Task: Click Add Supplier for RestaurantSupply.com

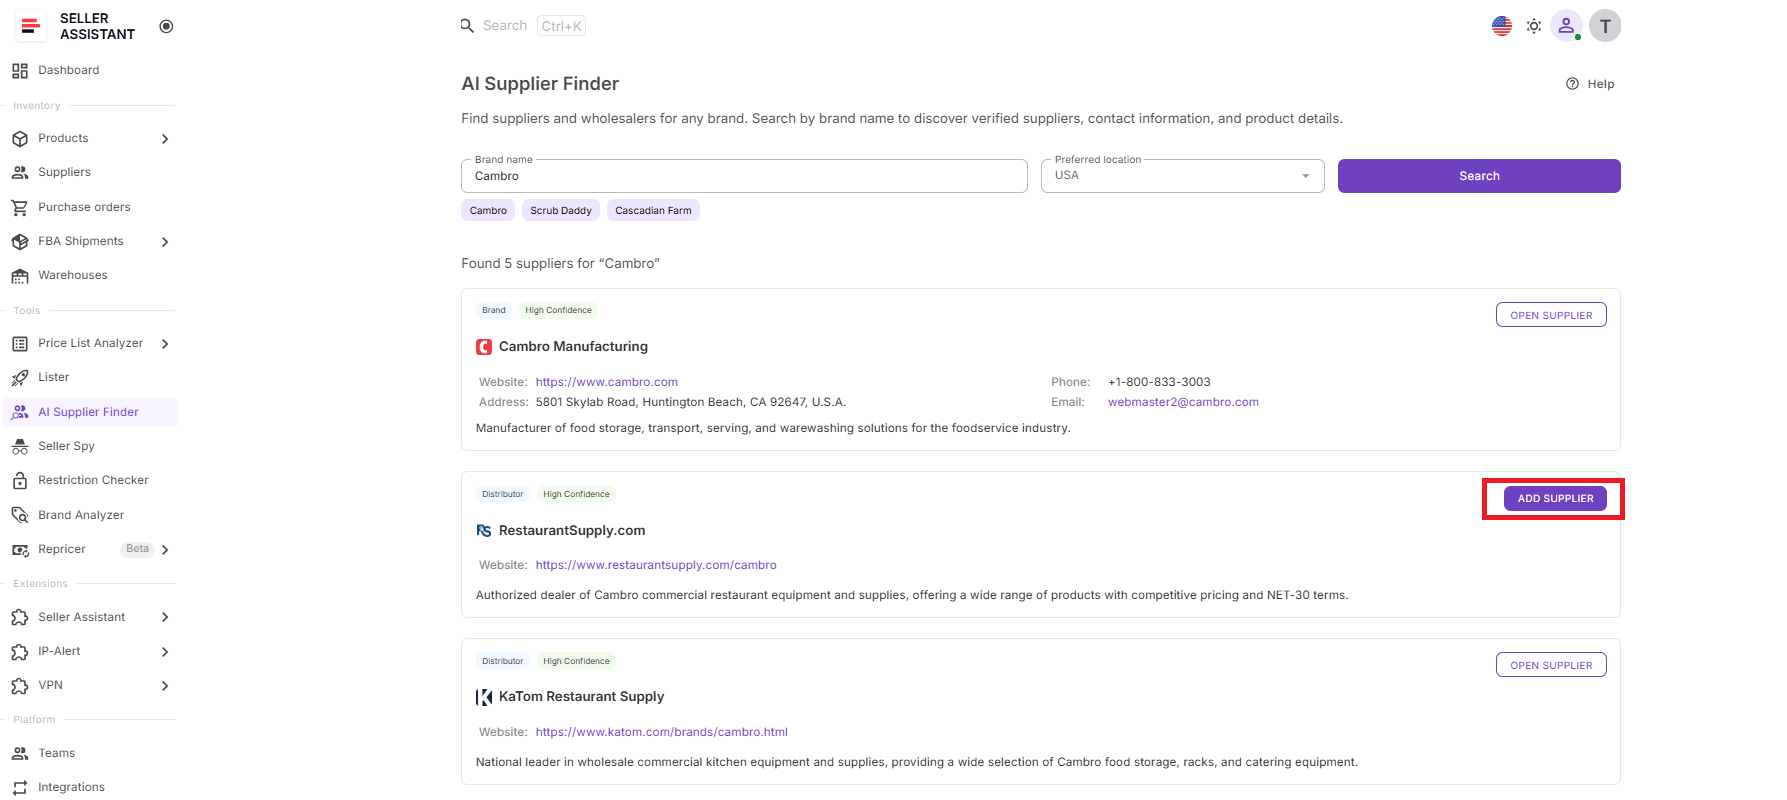Action: pos(1555,498)
